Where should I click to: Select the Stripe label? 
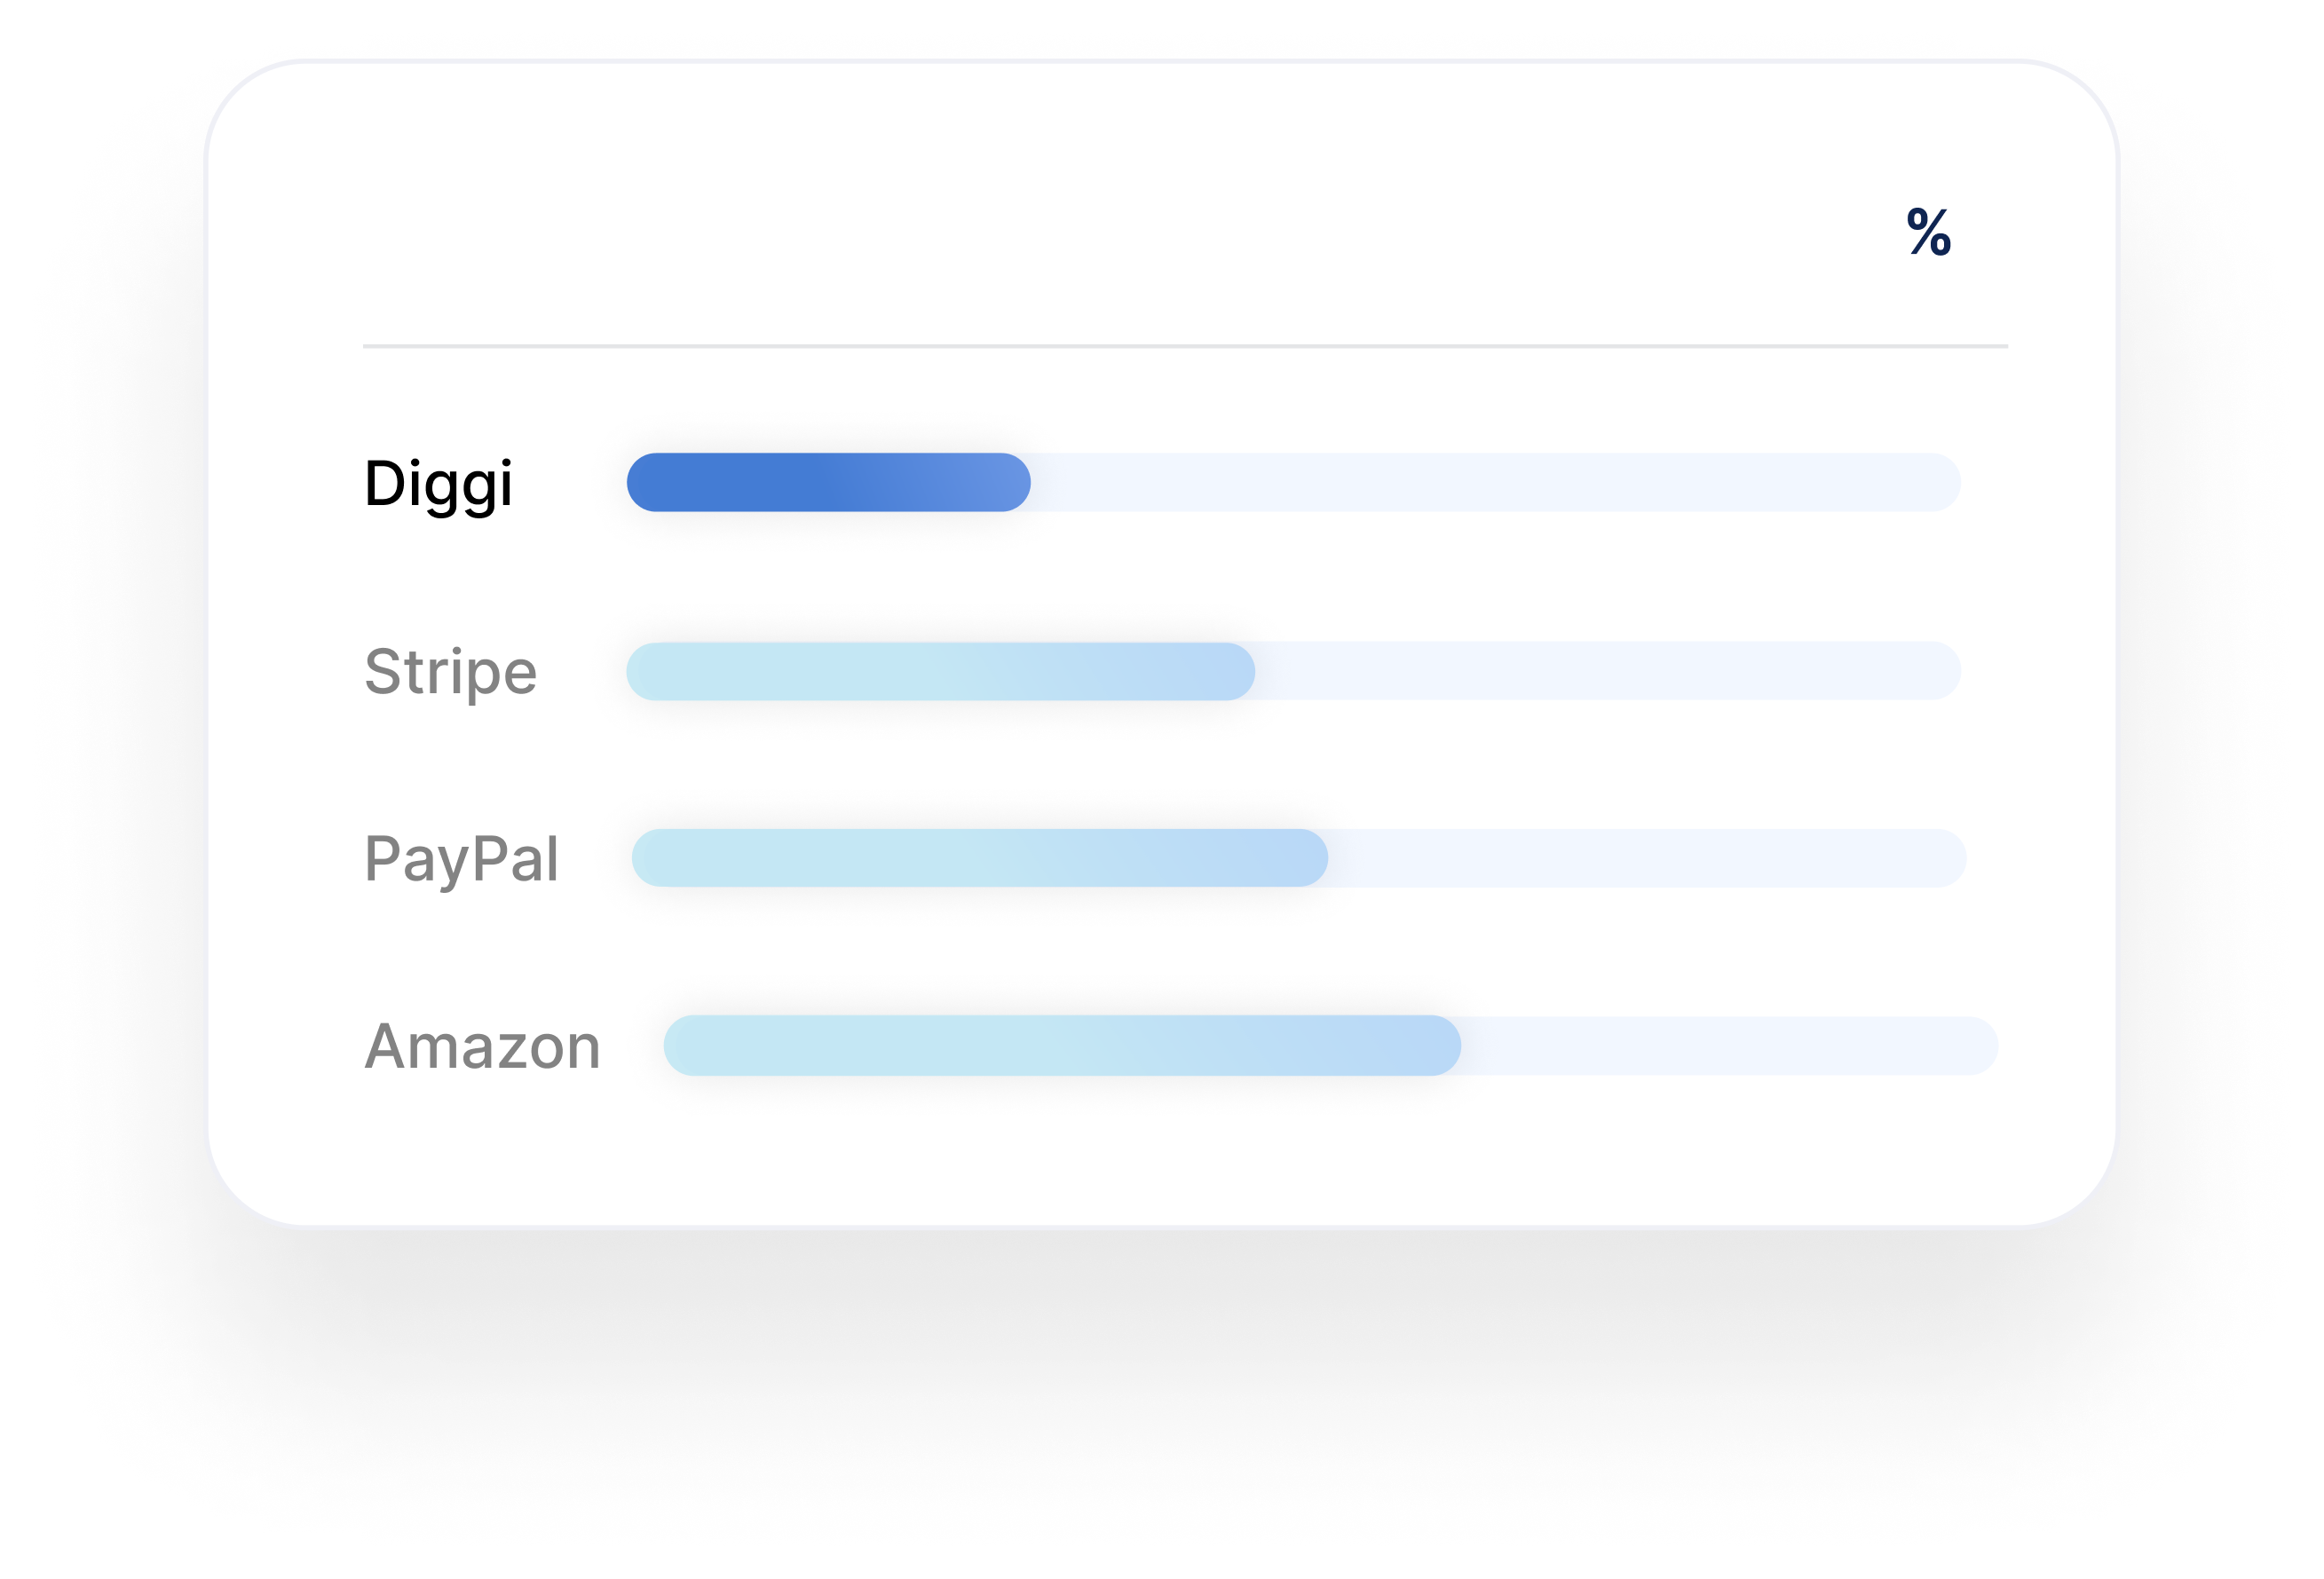450,671
